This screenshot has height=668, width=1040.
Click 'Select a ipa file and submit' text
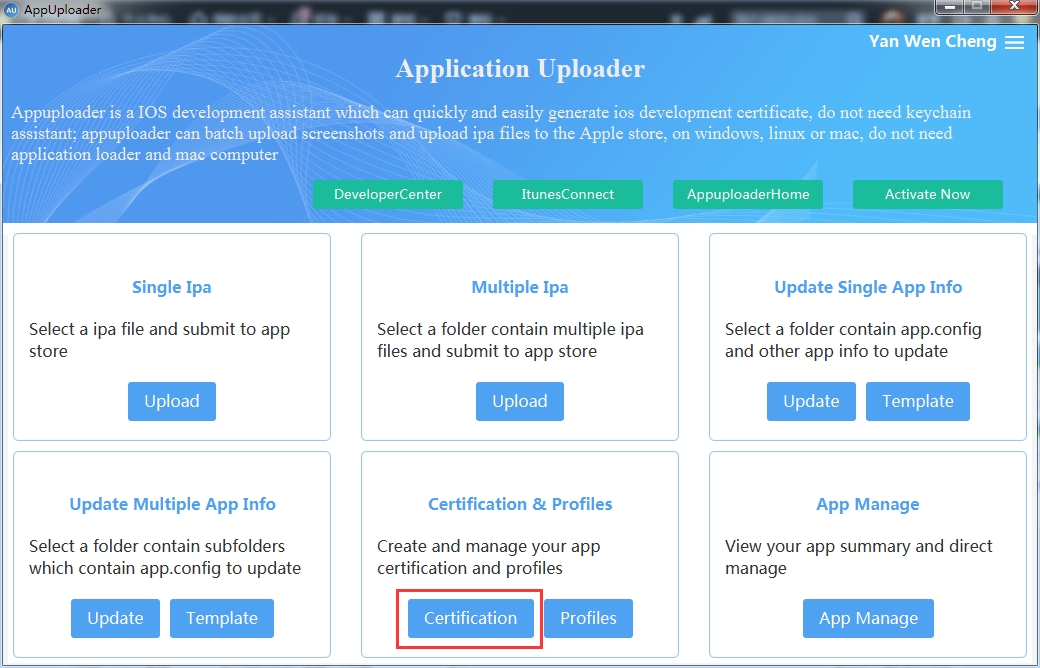159,340
